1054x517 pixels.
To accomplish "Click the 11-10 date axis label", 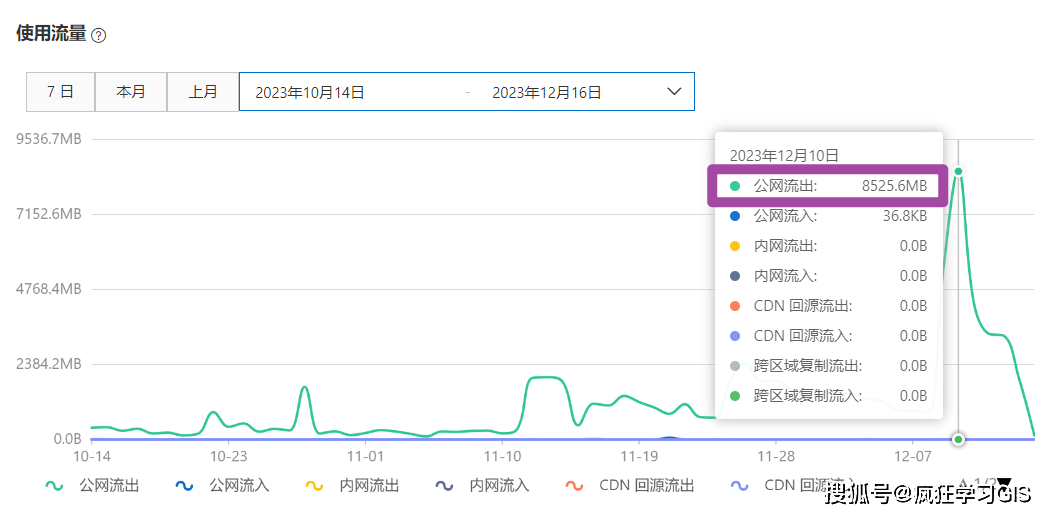I will (x=502, y=456).
